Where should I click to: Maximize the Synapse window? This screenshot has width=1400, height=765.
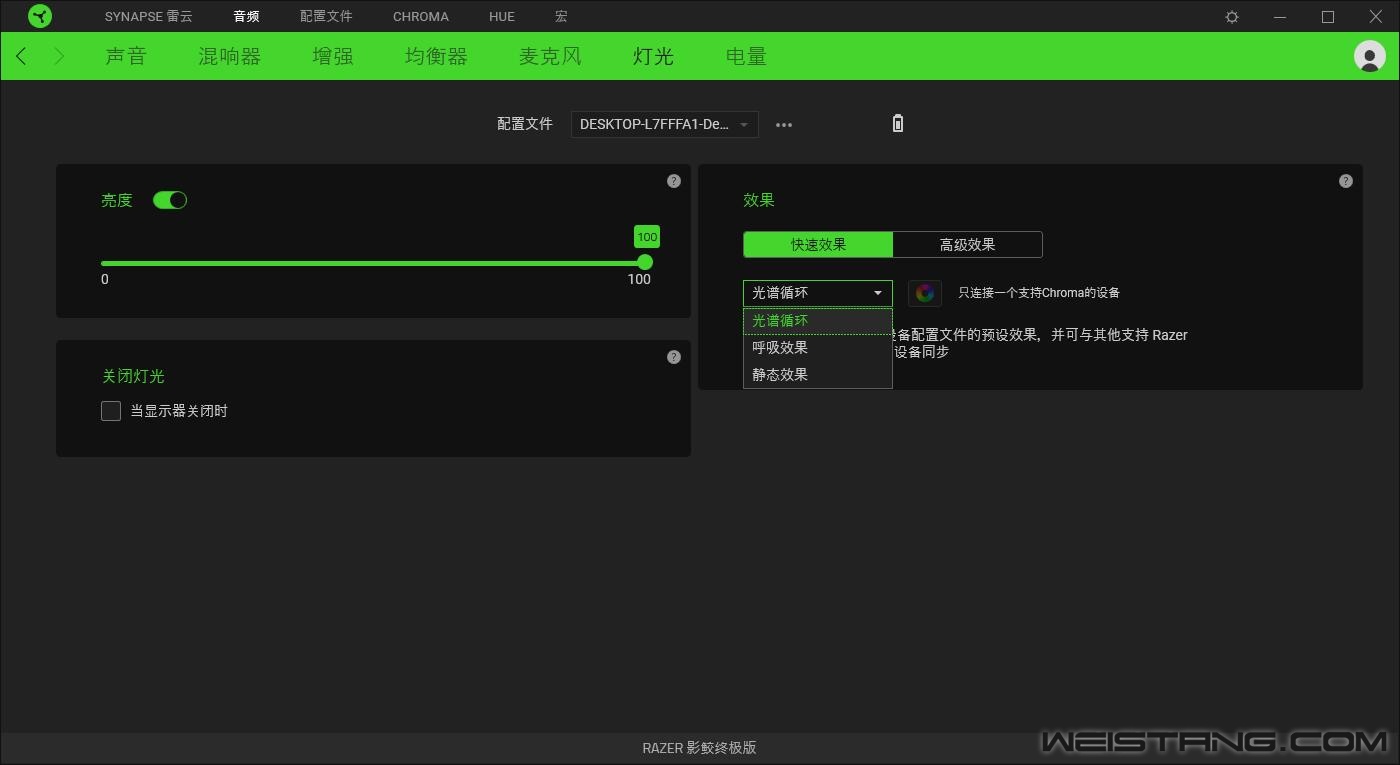(1328, 17)
